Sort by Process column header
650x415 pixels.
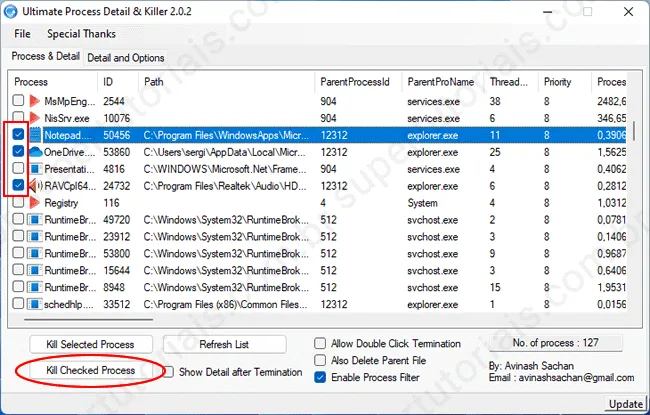[54, 82]
